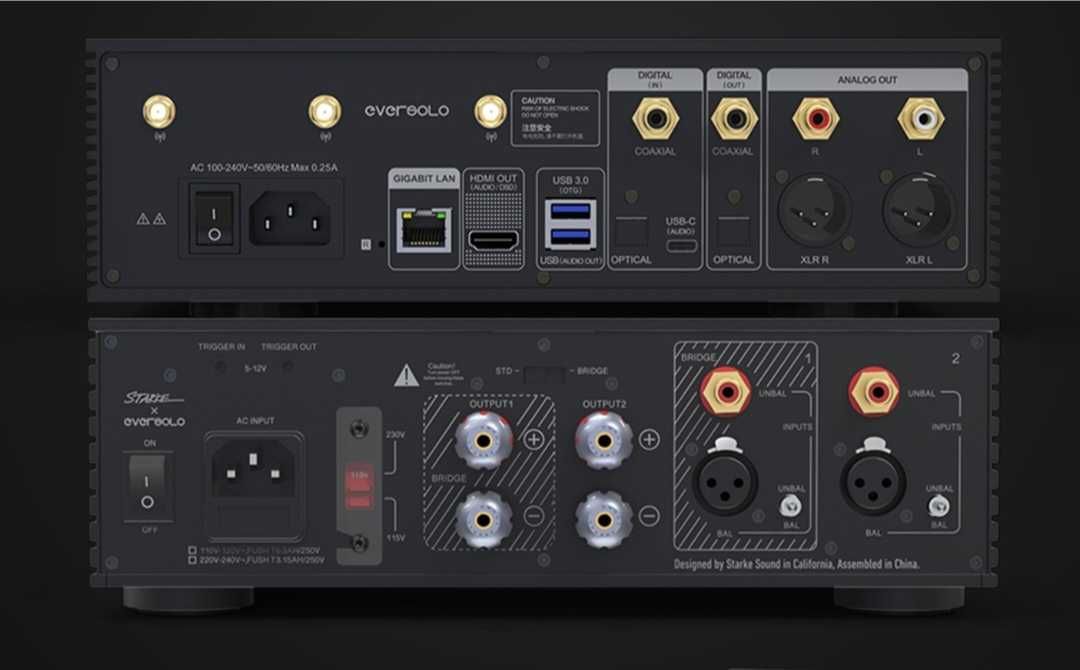Image resolution: width=1080 pixels, height=670 pixels.
Task: Click the 'OUTPUT1' label
Action: tap(490, 404)
